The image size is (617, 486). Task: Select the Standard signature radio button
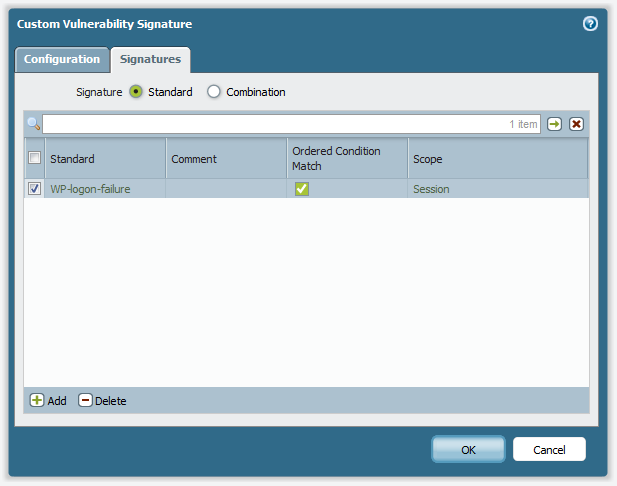pos(136,92)
